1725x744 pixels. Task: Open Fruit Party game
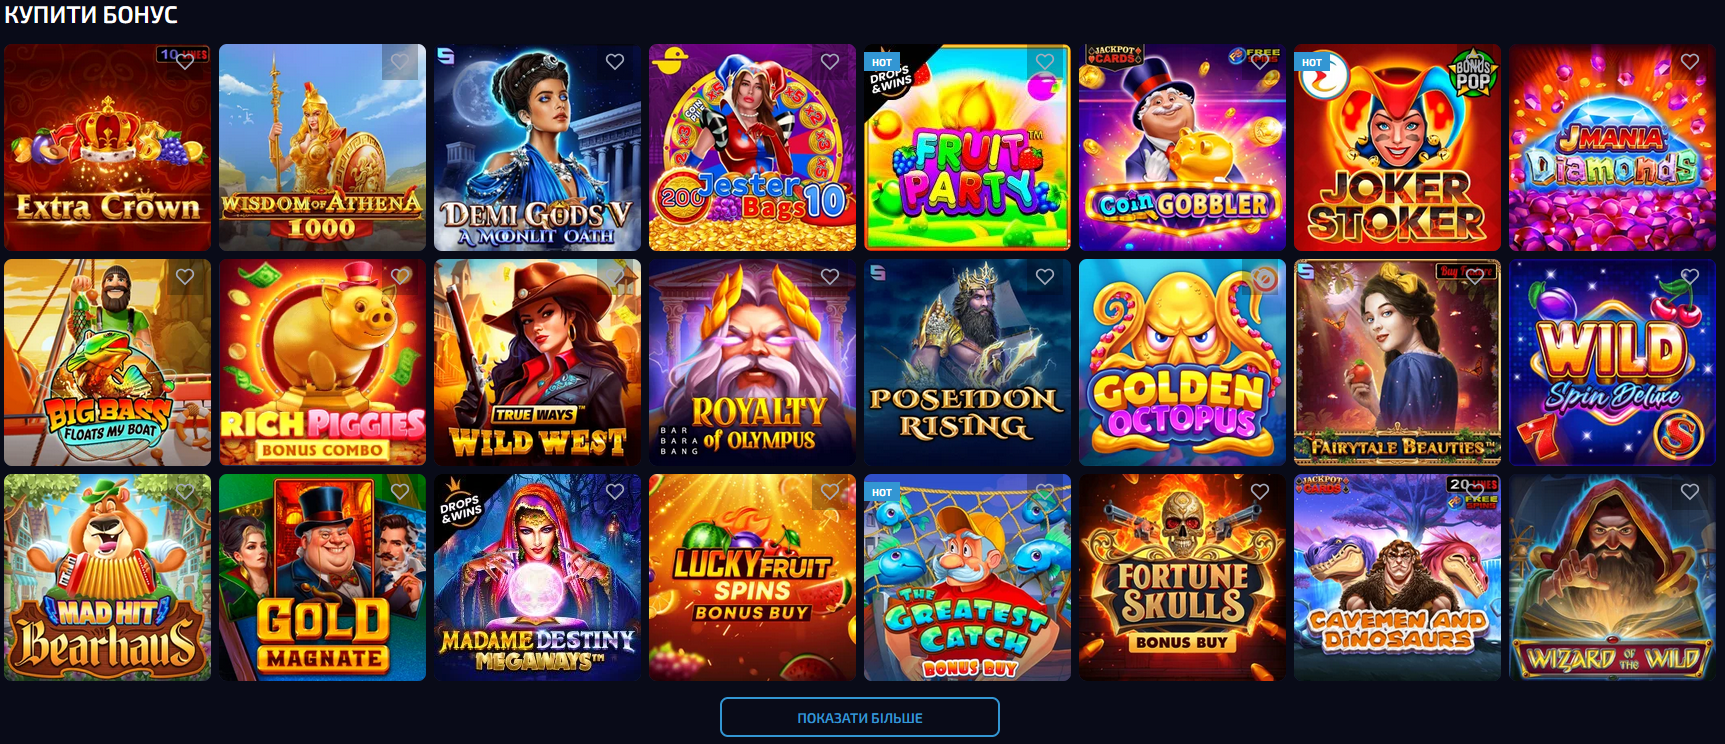pyautogui.click(x=967, y=147)
